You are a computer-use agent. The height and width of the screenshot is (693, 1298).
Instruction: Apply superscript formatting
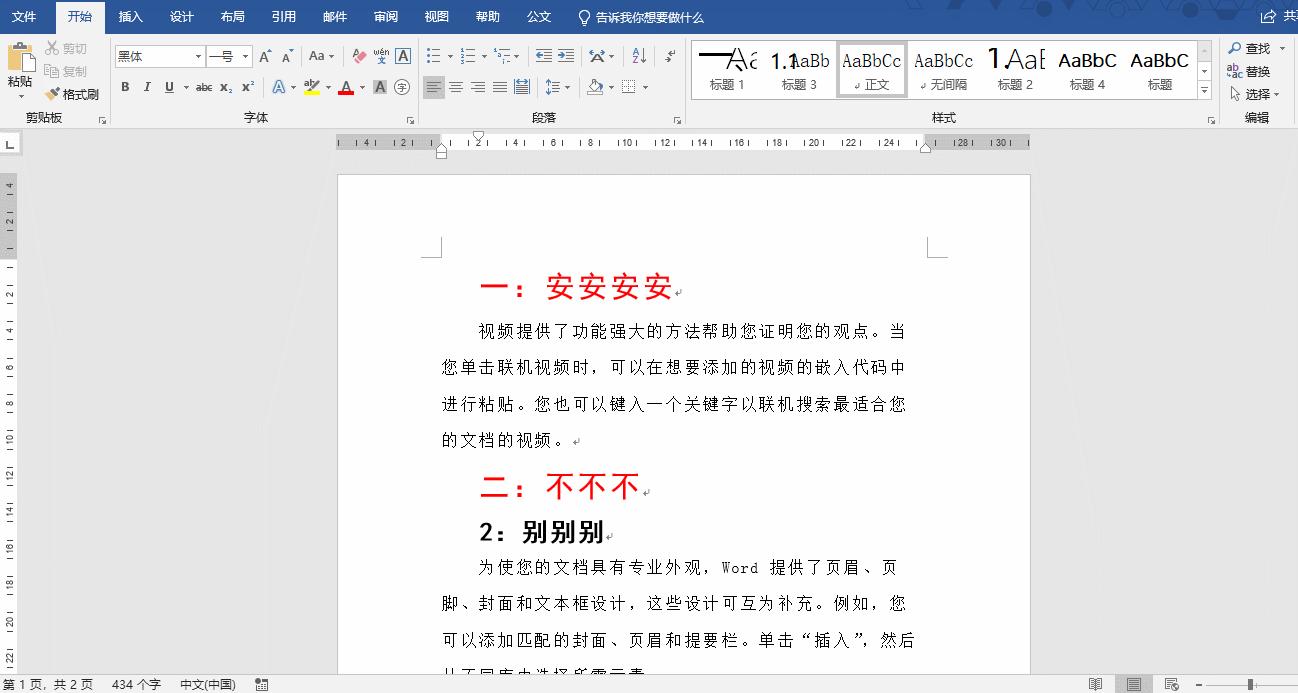[247, 87]
